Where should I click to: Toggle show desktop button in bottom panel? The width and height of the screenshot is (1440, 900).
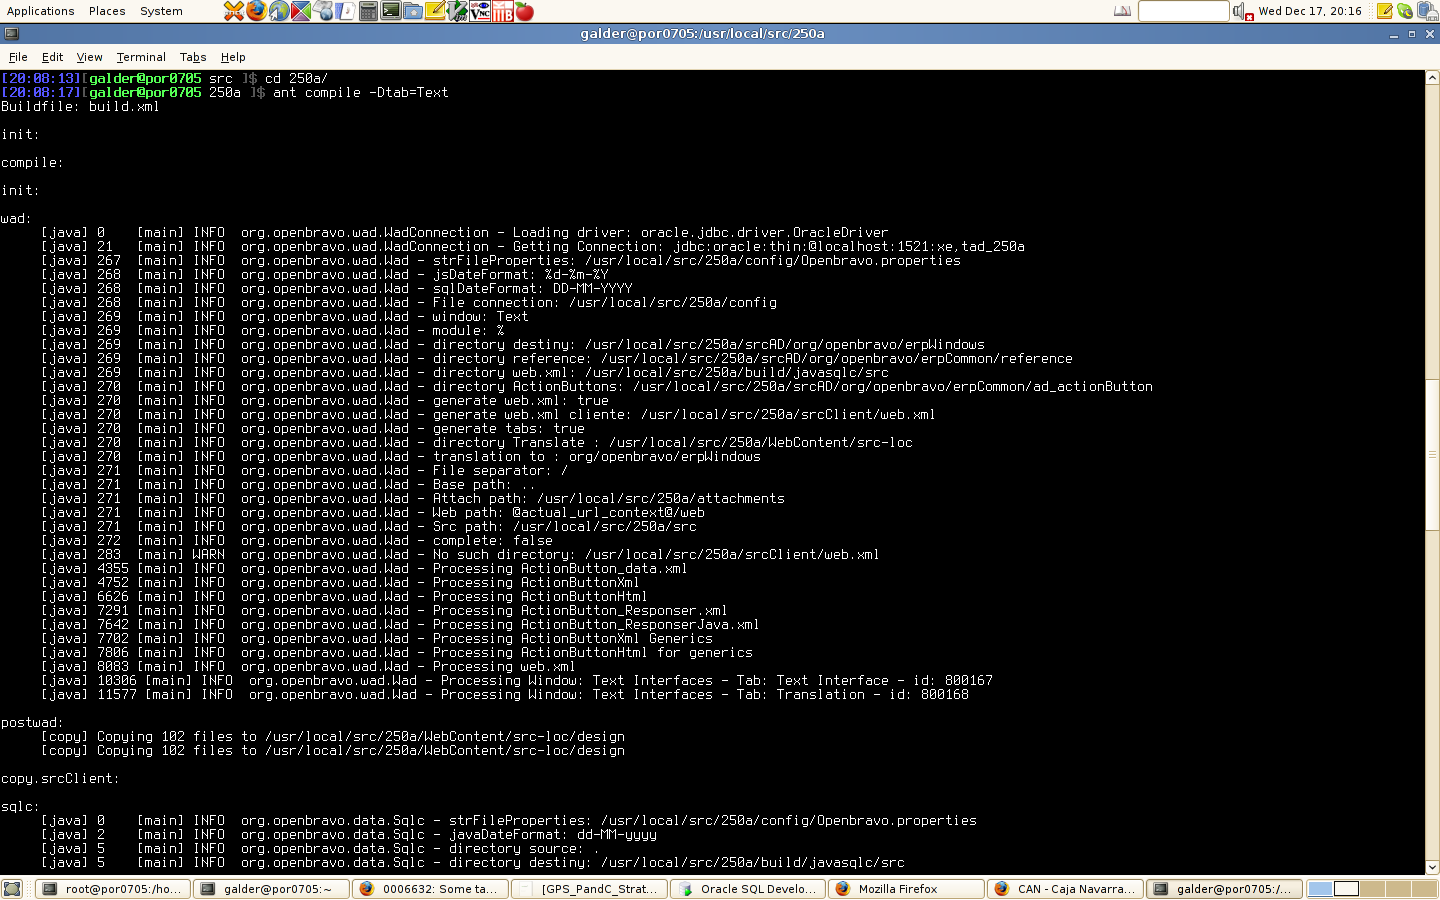pyautogui.click(x=12, y=888)
